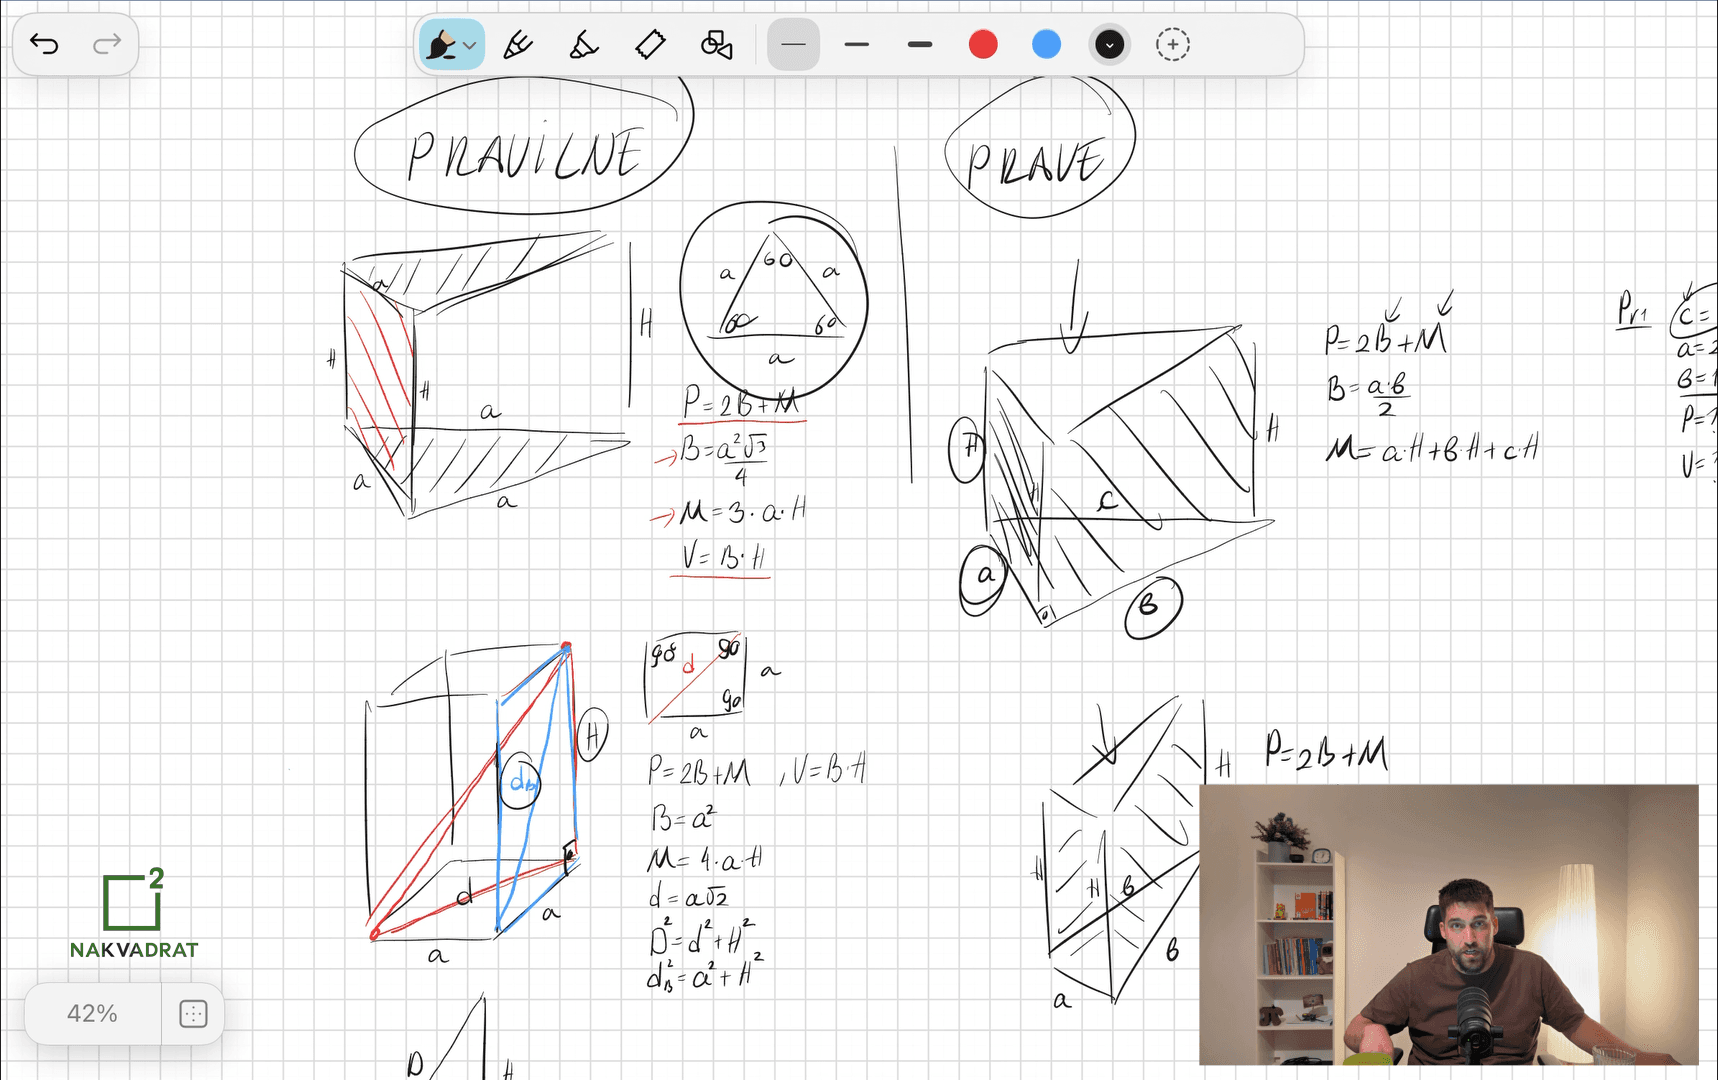Open the 42% zoom level control

point(93,1014)
